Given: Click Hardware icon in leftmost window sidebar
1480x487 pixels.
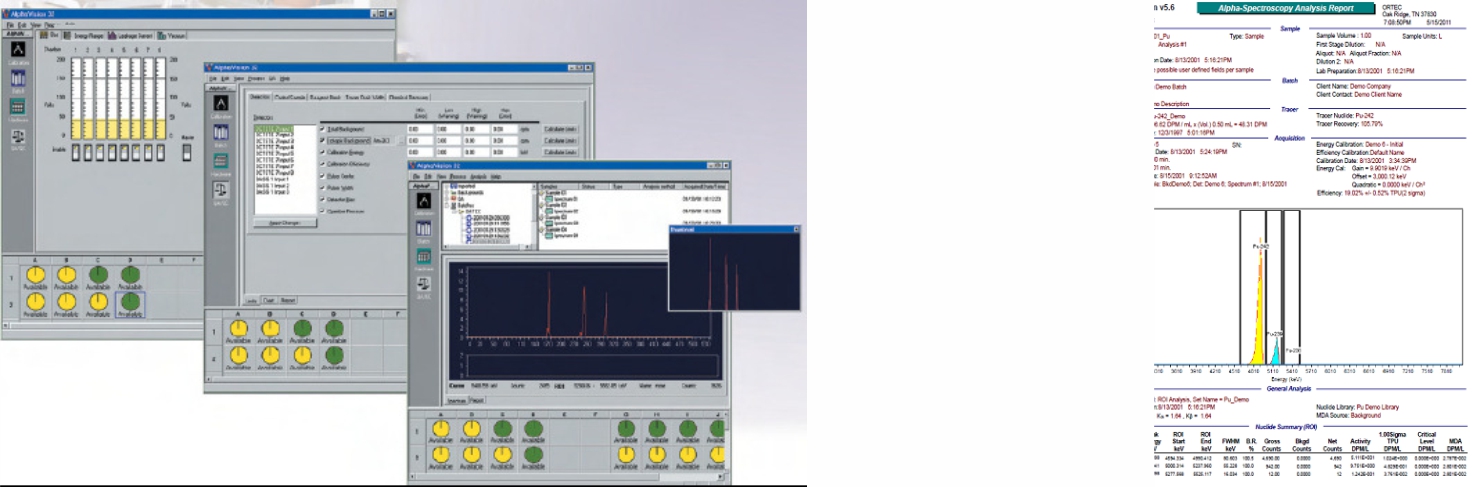Looking at the screenshot, I should coord(17,108).
